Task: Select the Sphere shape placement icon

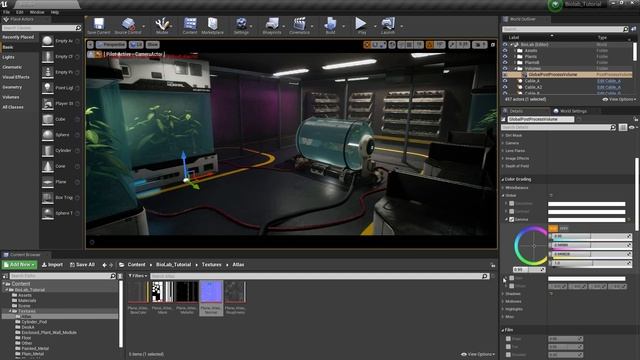Action: [x=48, y=135]
